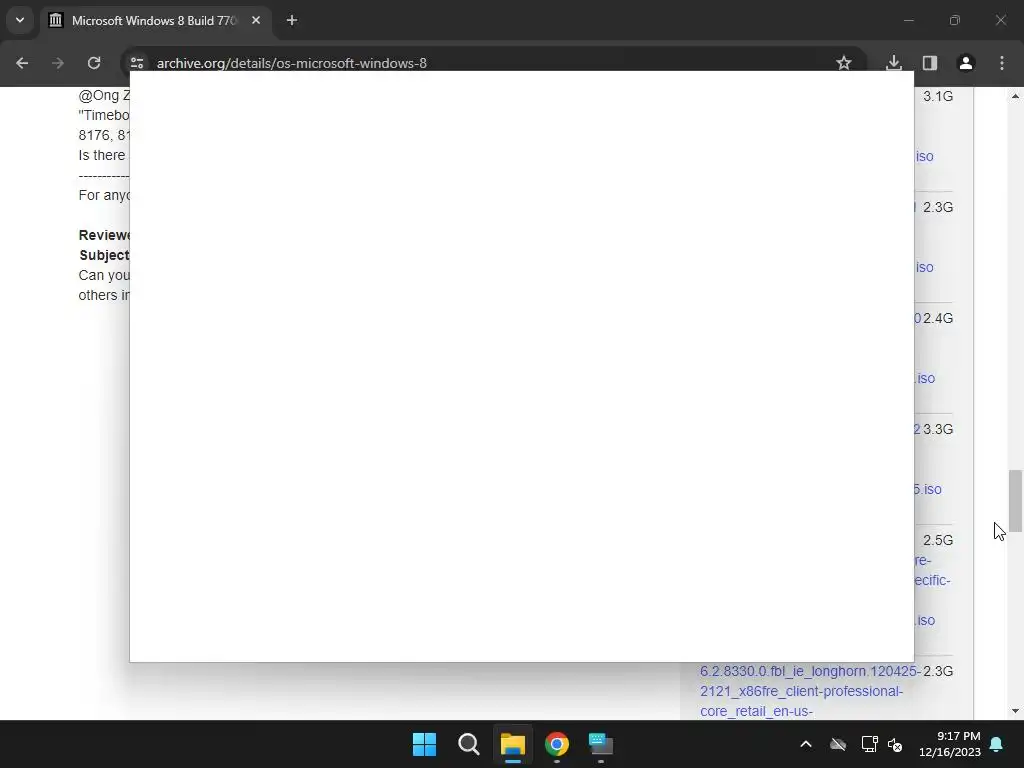This screenshot has width=1024, height=768.
Task: Open network display tray icon
Action: point(869,744)
